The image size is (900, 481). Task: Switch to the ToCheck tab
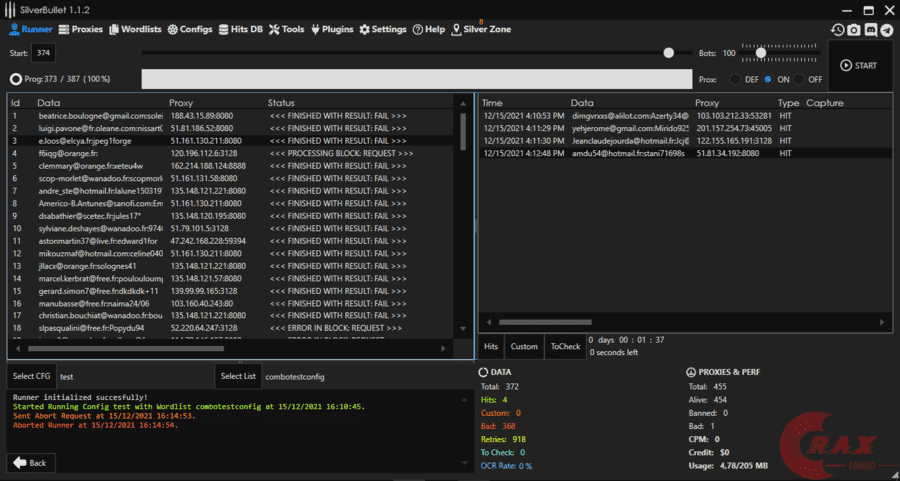click(565, 346)
